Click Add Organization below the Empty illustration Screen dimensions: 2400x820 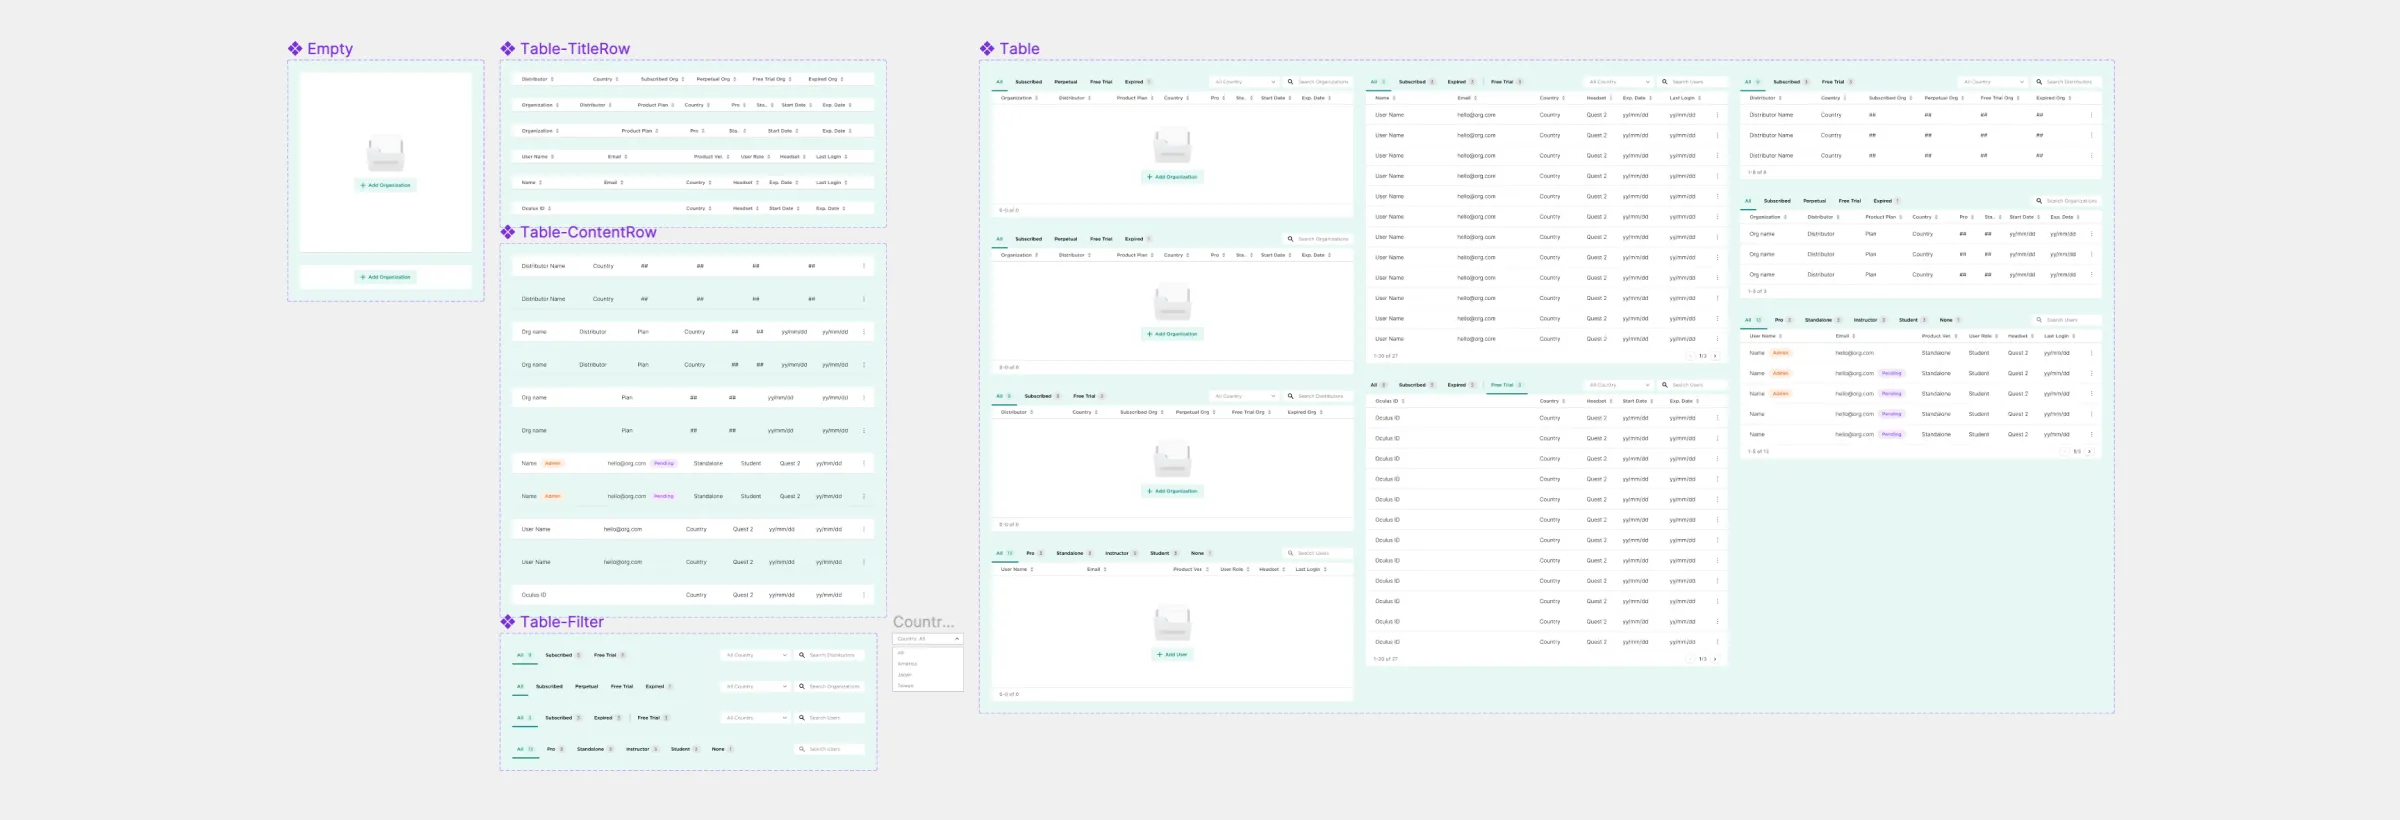[x=386, y=185]
